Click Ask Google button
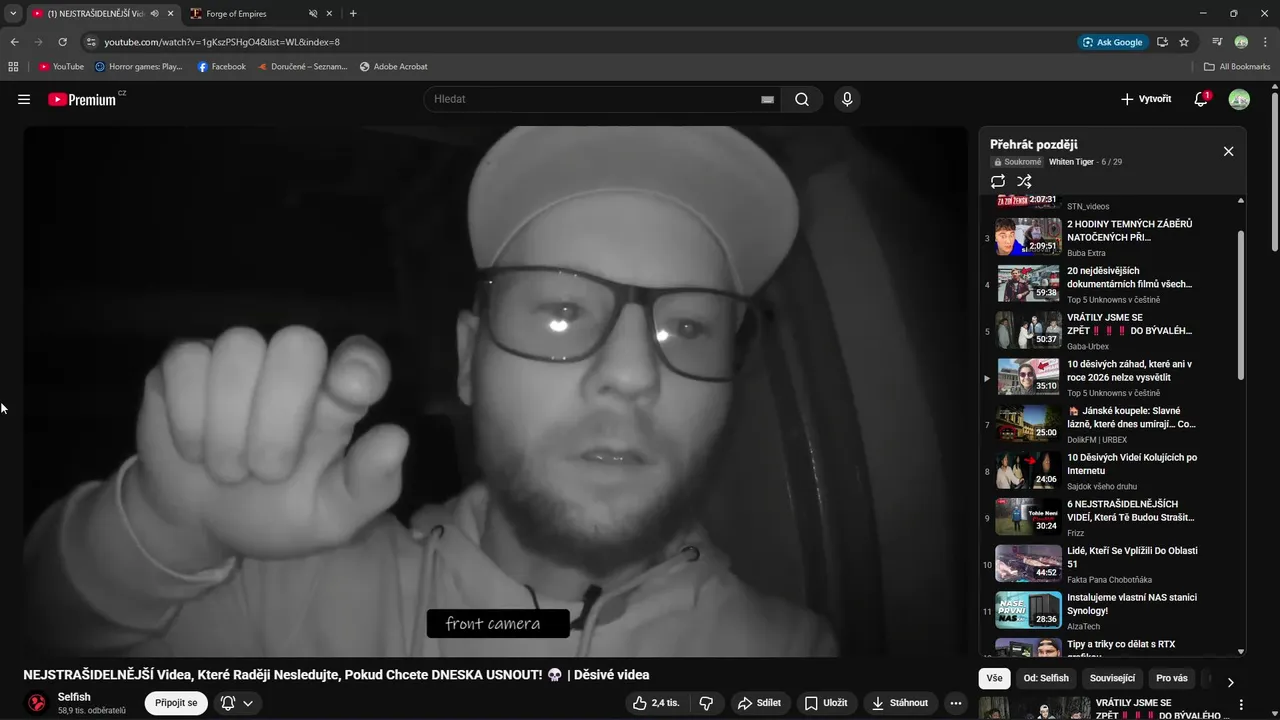The image size is (1280, 720). tap(1113, 42)
